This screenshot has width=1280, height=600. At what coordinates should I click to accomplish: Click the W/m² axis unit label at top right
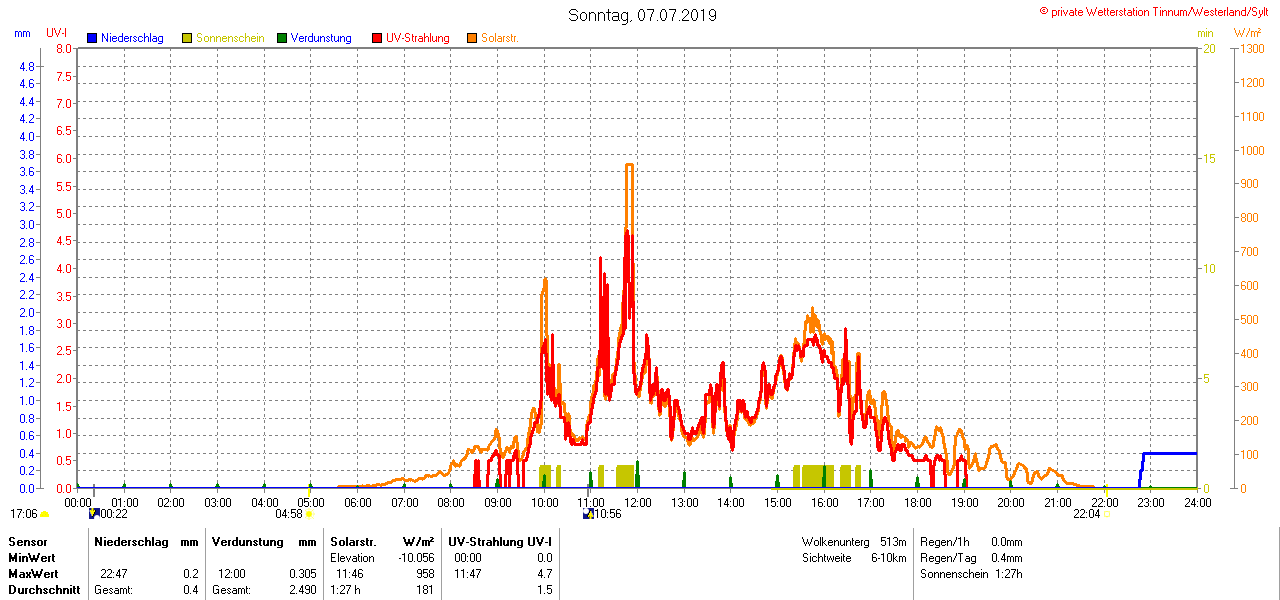(x=1247, y=33)
